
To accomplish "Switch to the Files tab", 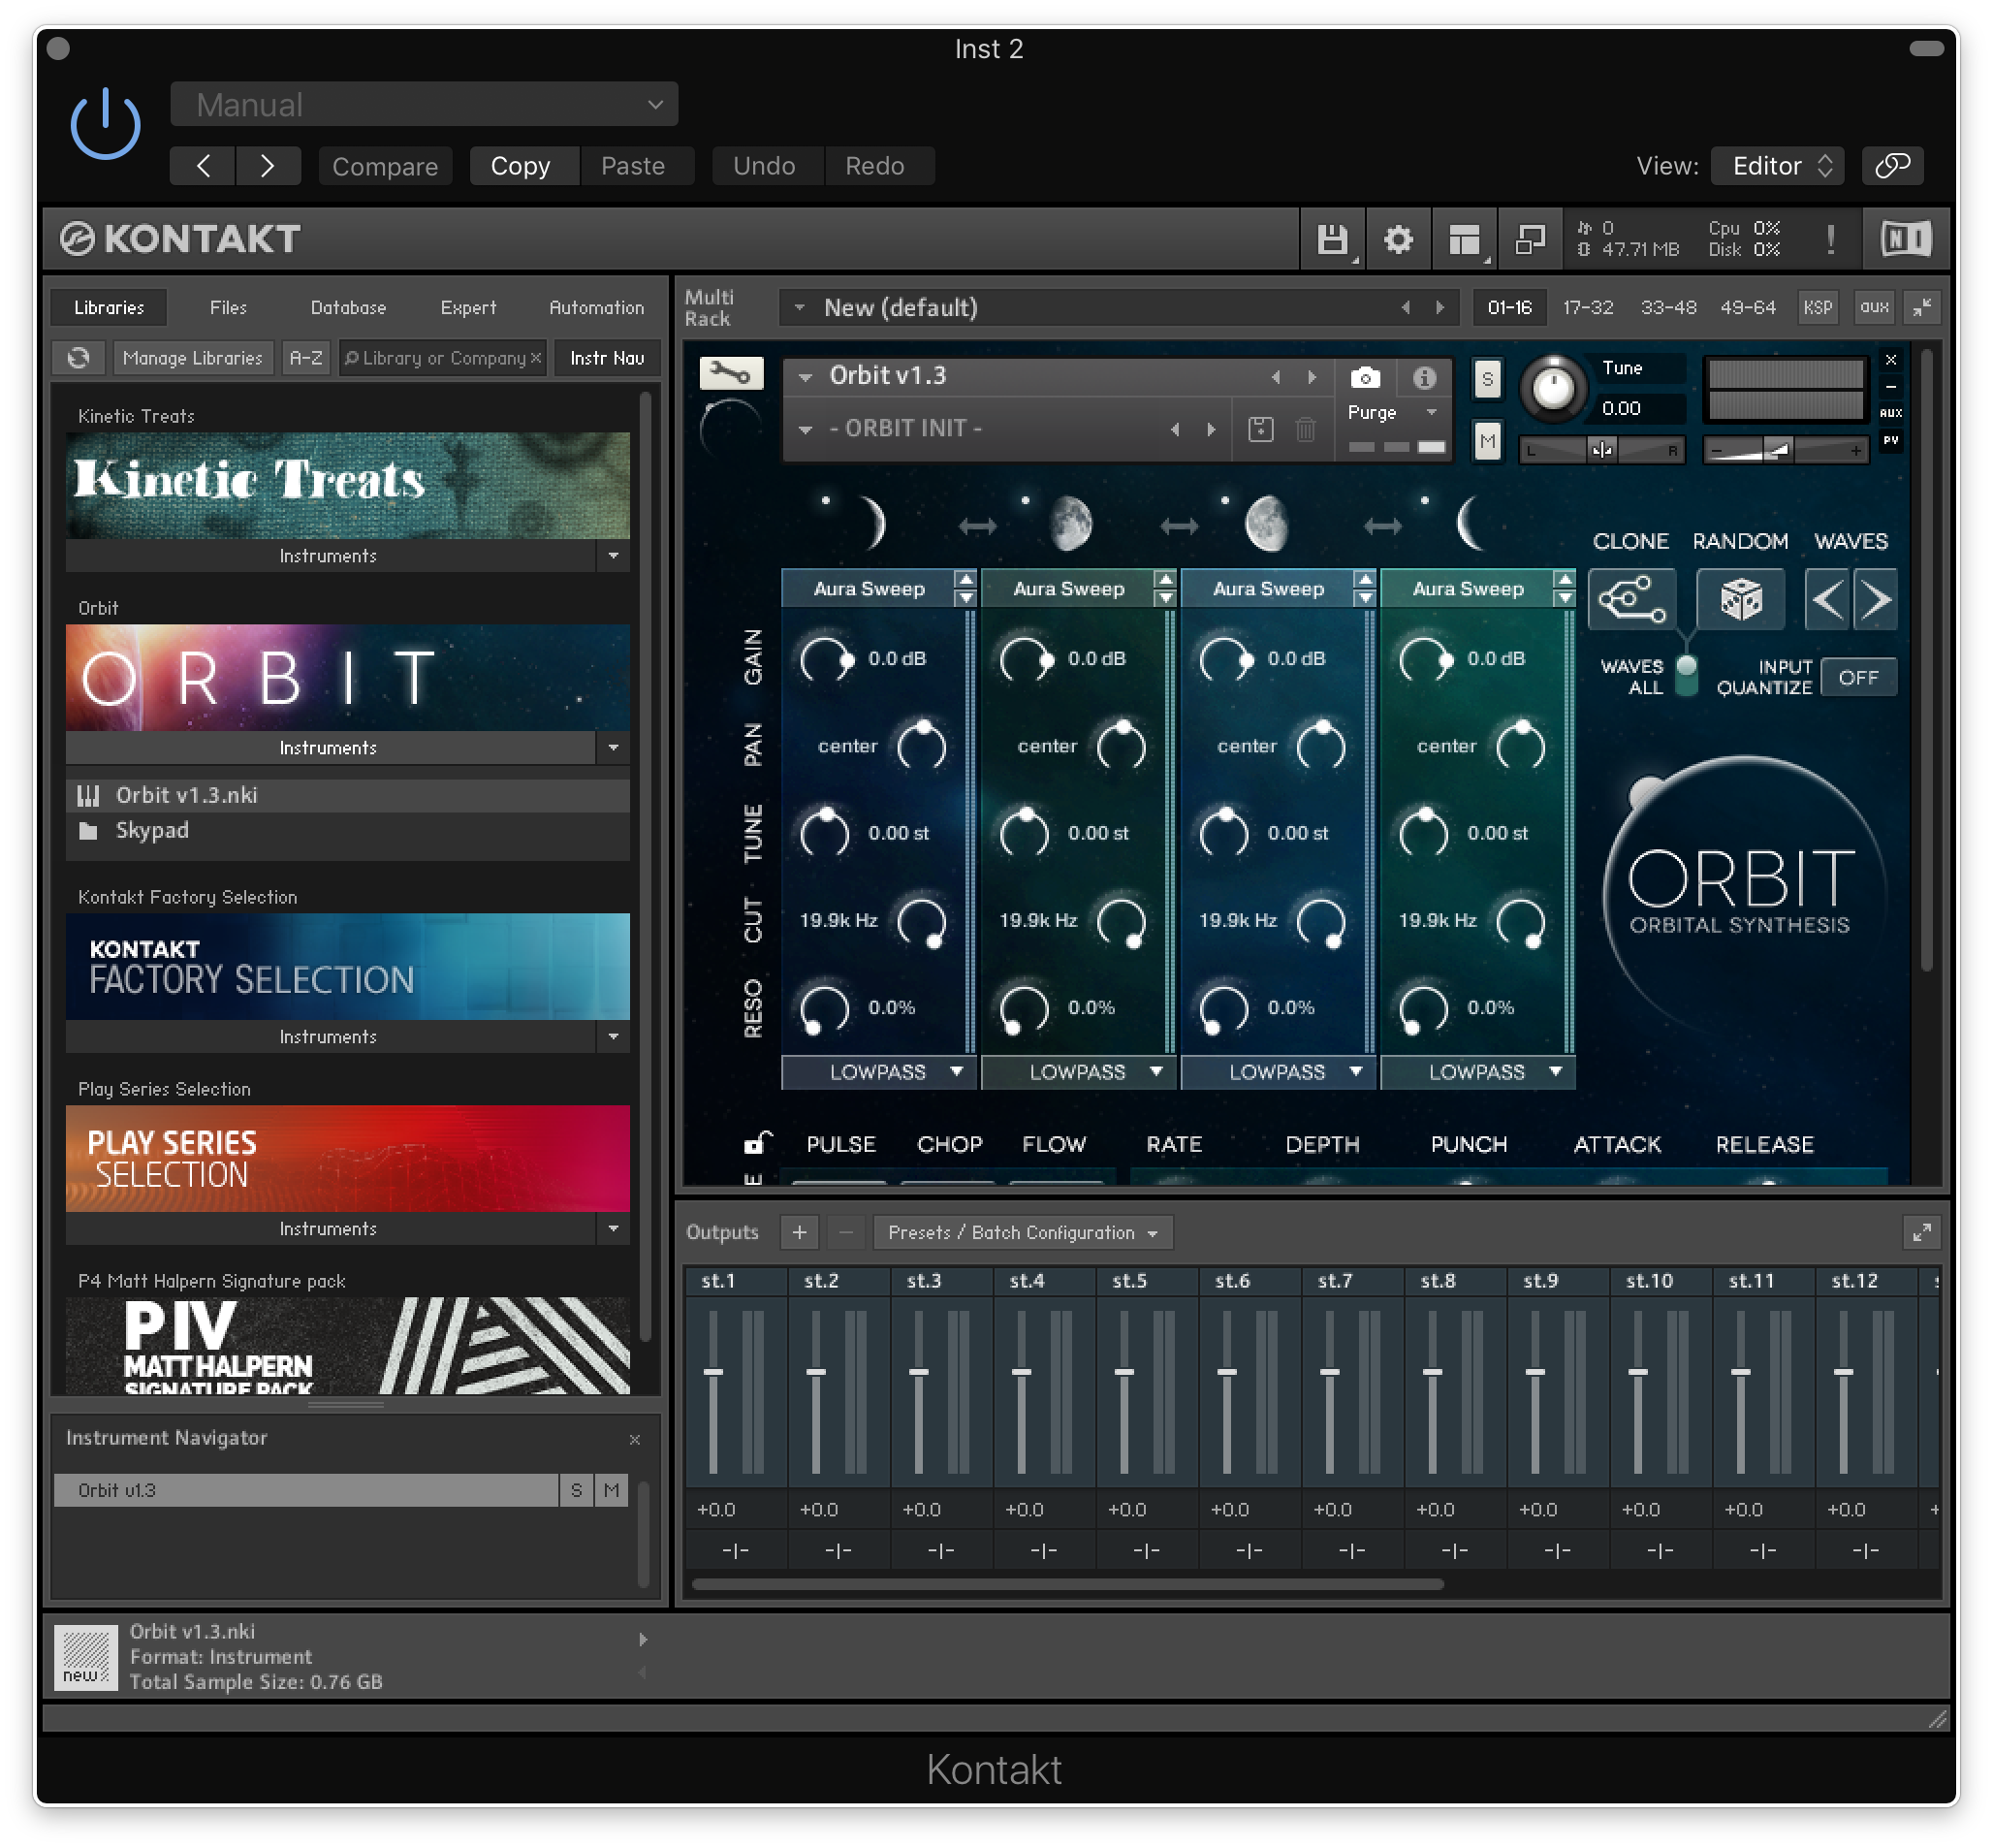I will click(x=228, y=308).
